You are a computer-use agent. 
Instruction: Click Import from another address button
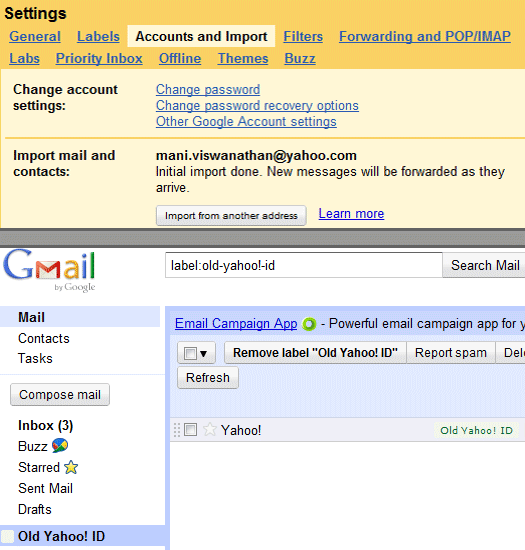pyautogui.click(x=231, y=215)
